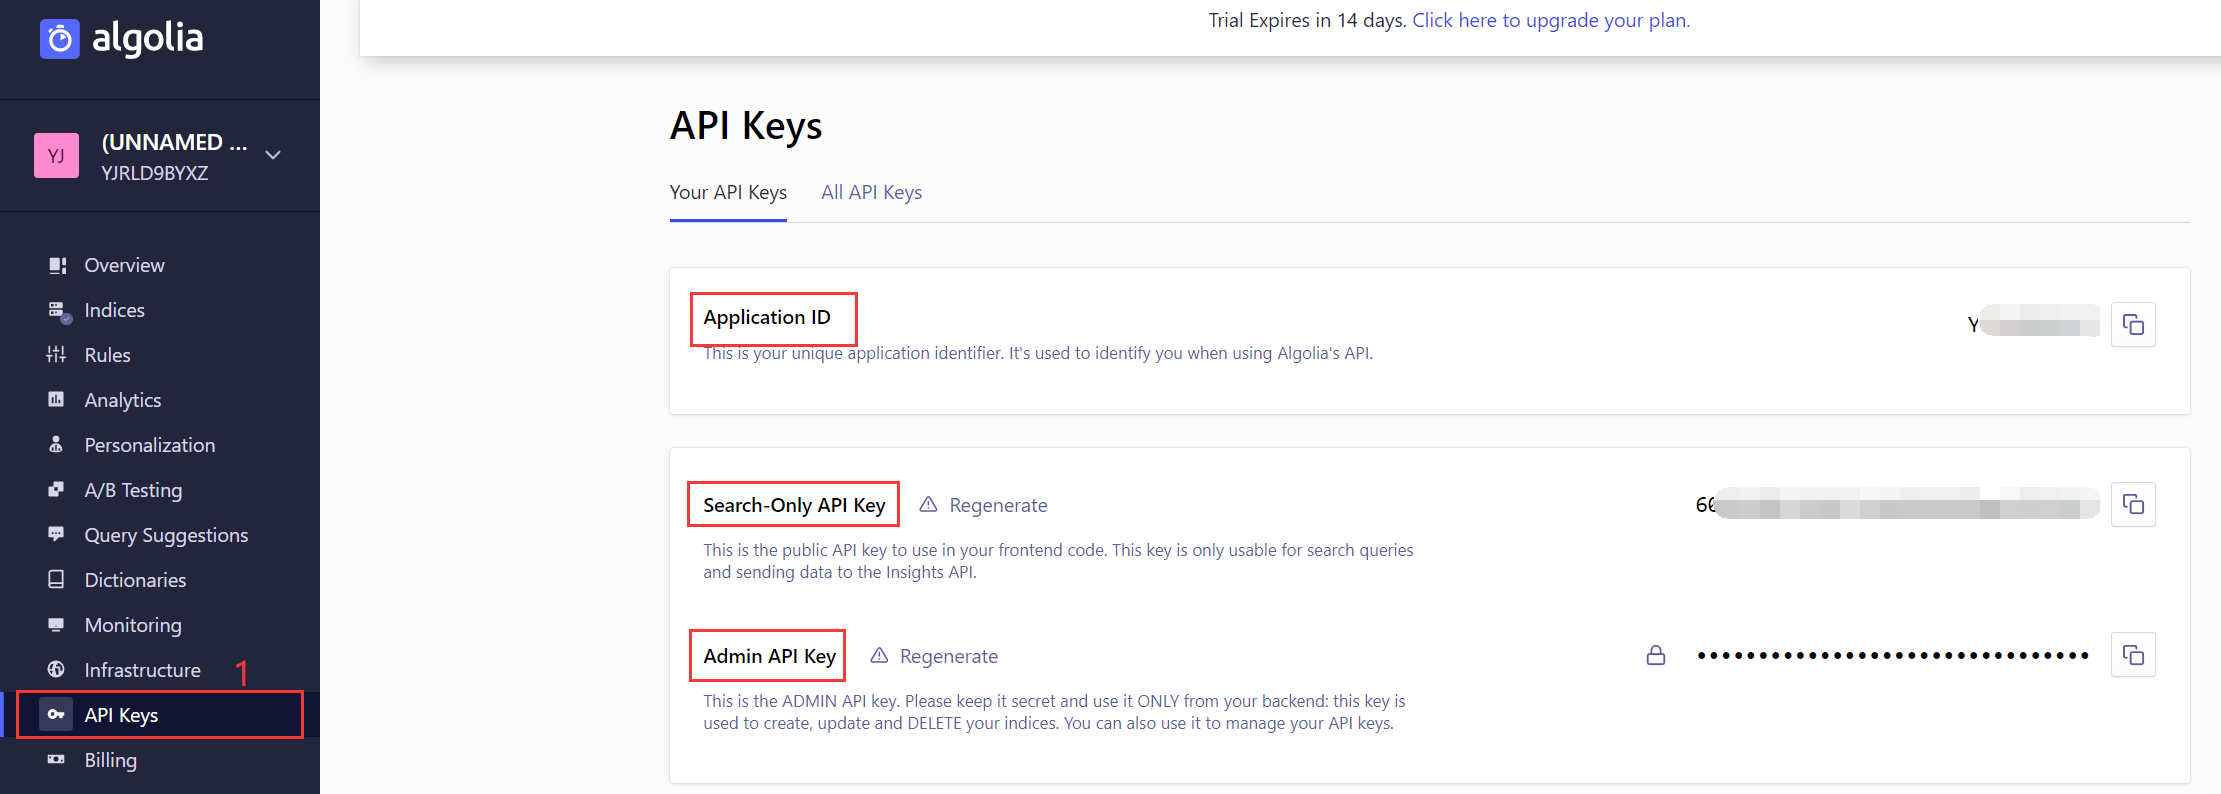Select the Your API Keys tab
The height and width of the screenshot is (794, 2221).
(x=728, y=192)
